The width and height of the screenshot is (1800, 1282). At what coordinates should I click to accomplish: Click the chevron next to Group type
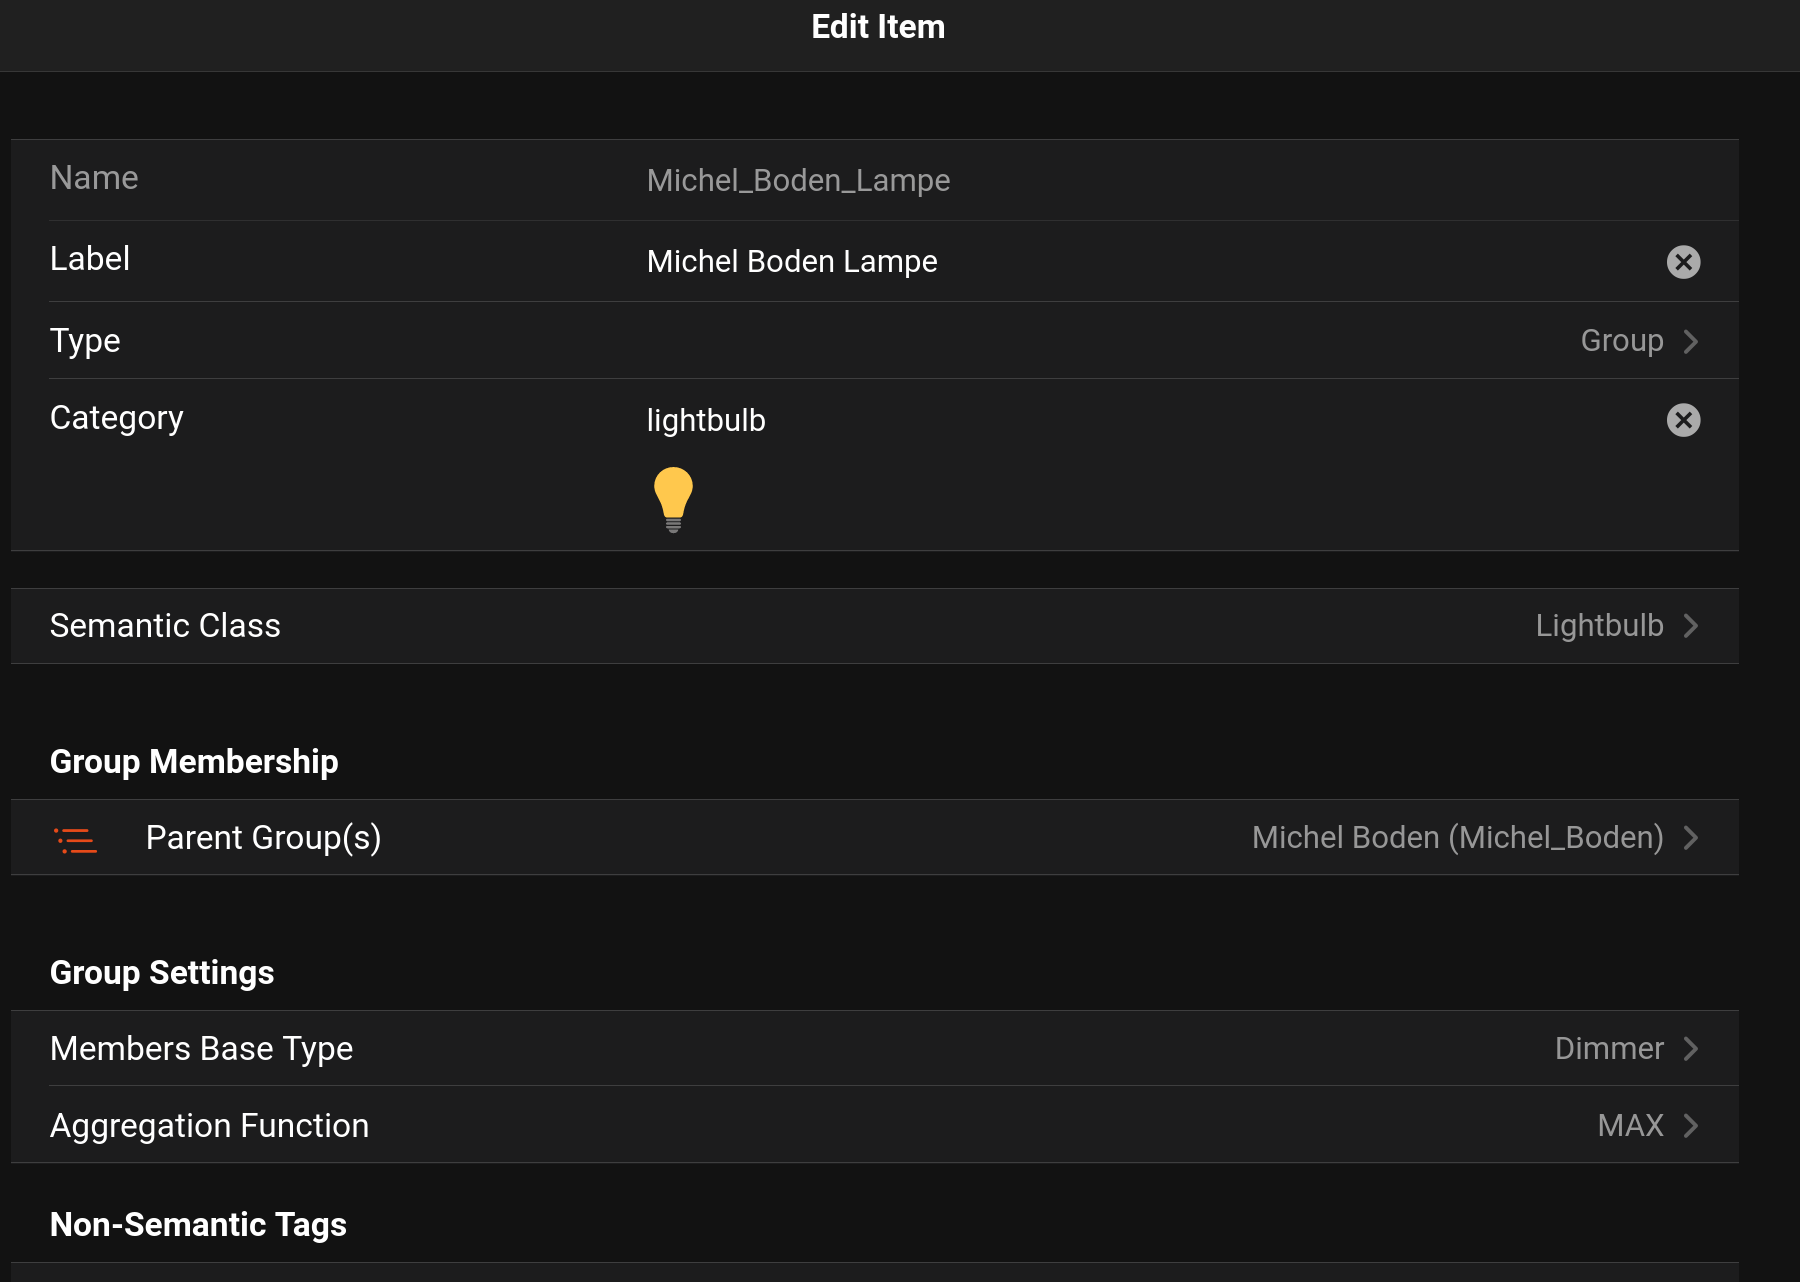pyautogui.click(x=1691, y=341)
